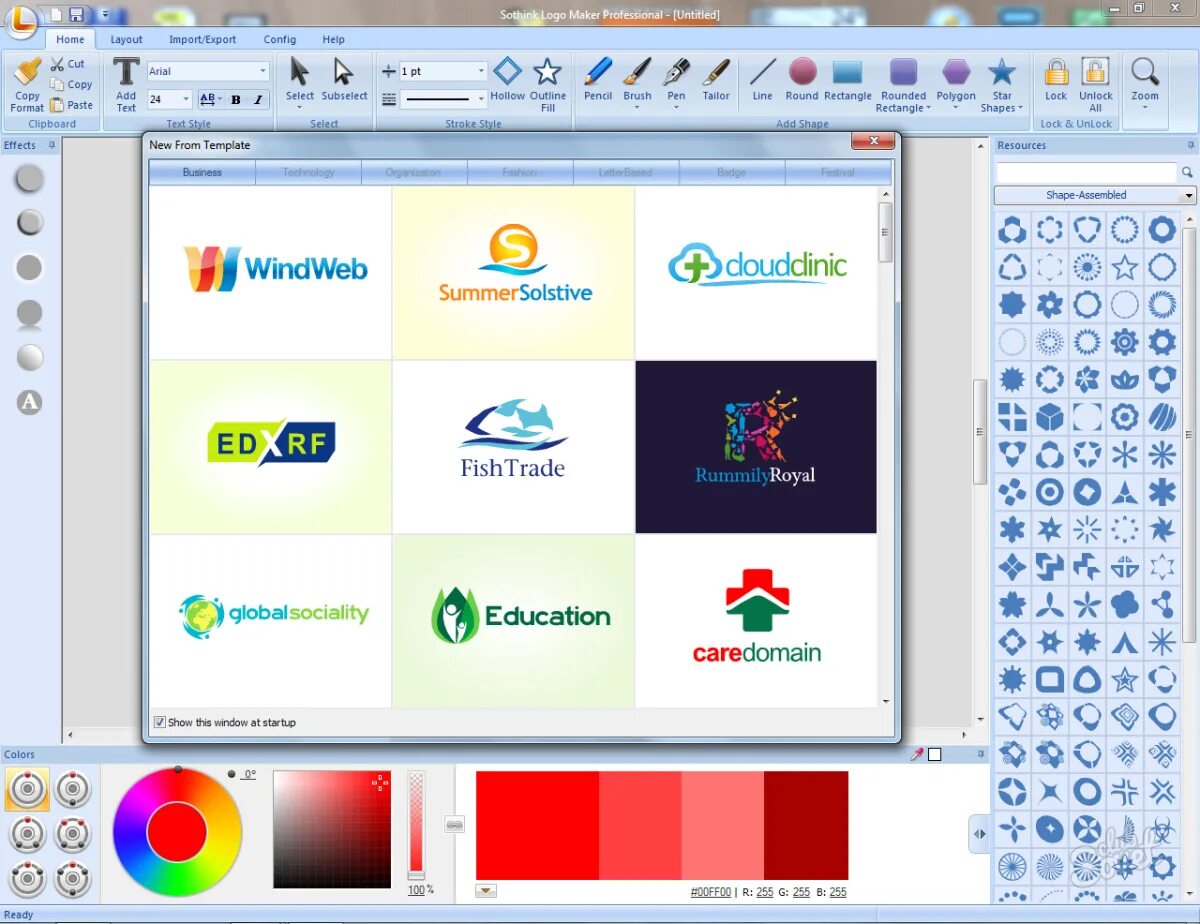Pick the dark red last color swatch
The width and height of the screenshot is (1200, 924).
click(806, 825)
